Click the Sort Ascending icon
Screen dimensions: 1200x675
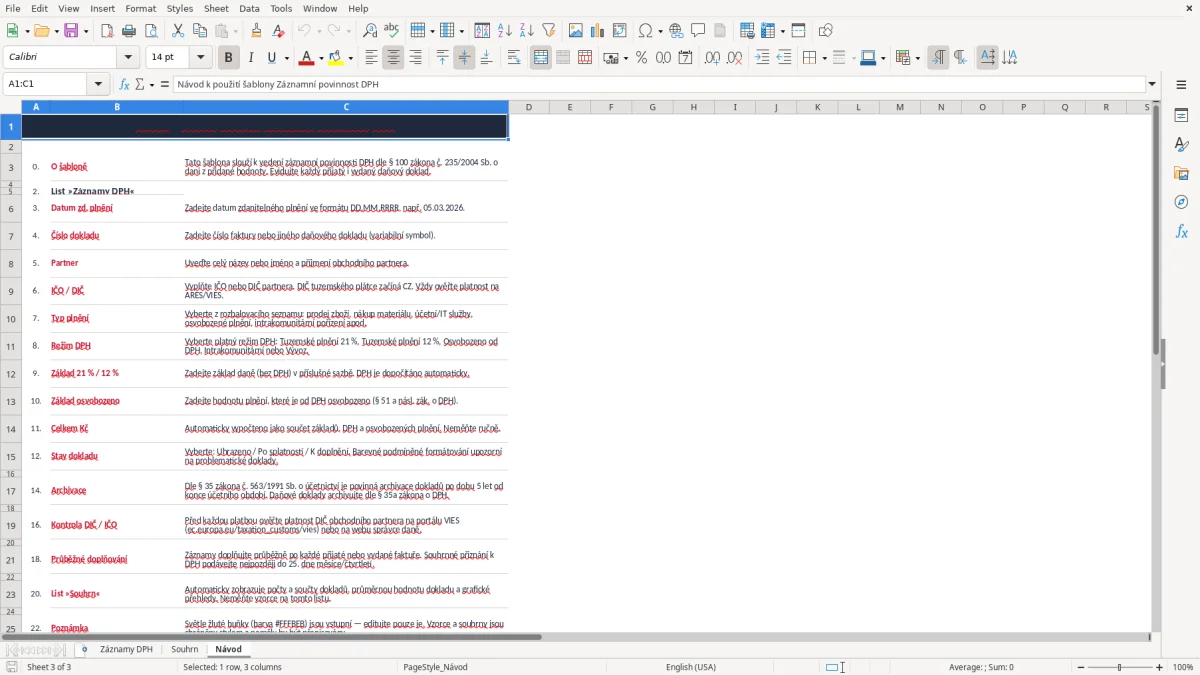504,31
